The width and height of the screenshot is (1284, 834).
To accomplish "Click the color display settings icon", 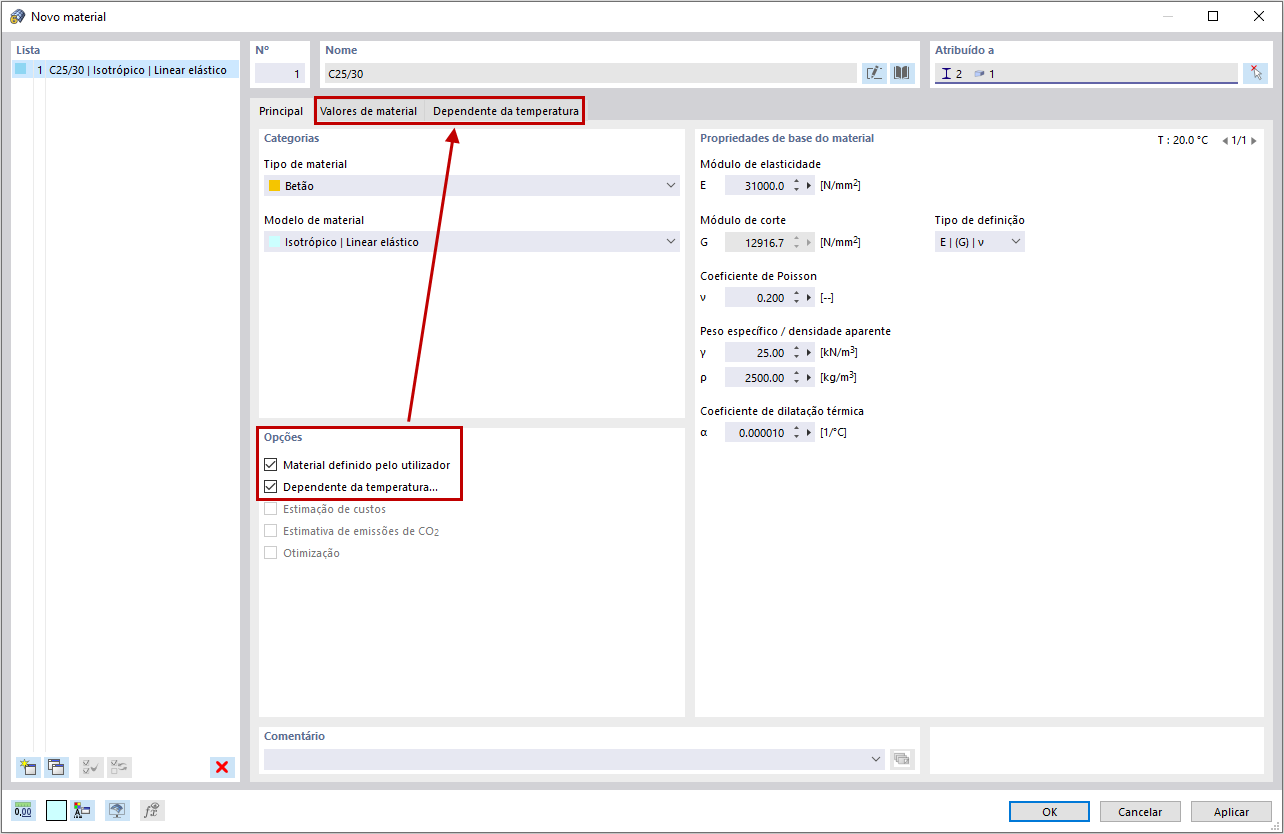I will coord(85,811).
